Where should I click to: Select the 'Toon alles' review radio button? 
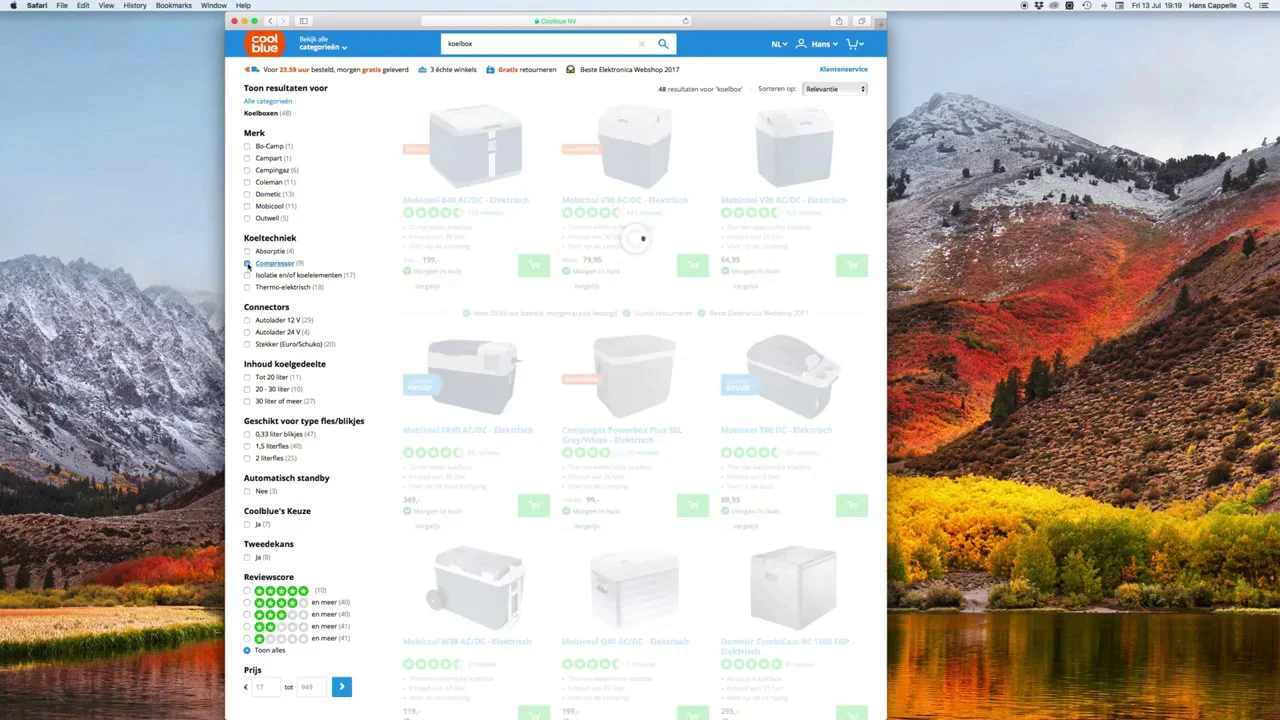(x=247, y=650)
